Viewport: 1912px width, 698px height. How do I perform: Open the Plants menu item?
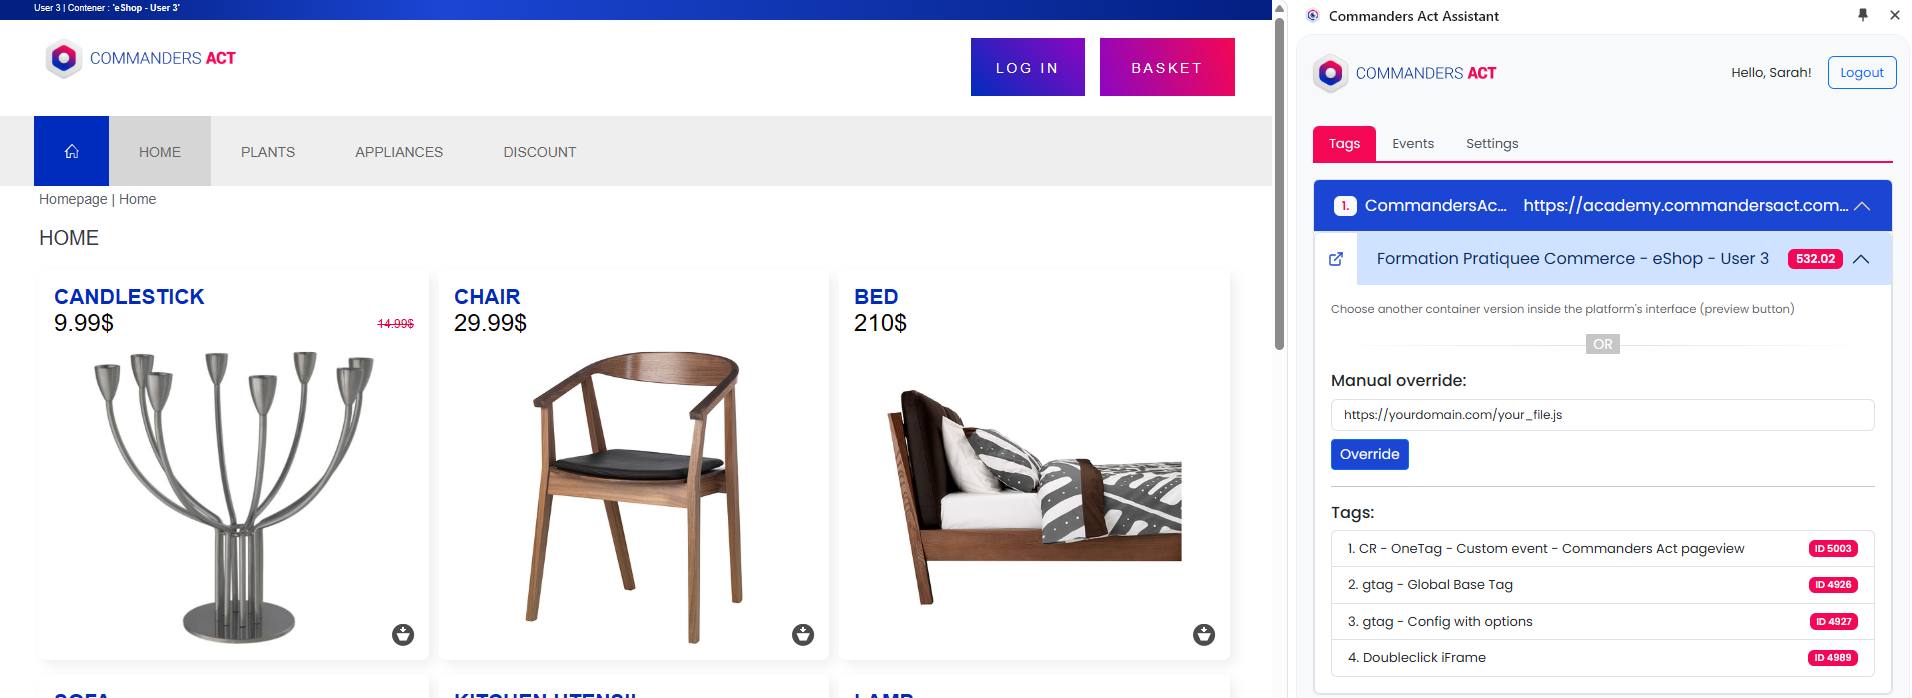click(x=268, y=152)
